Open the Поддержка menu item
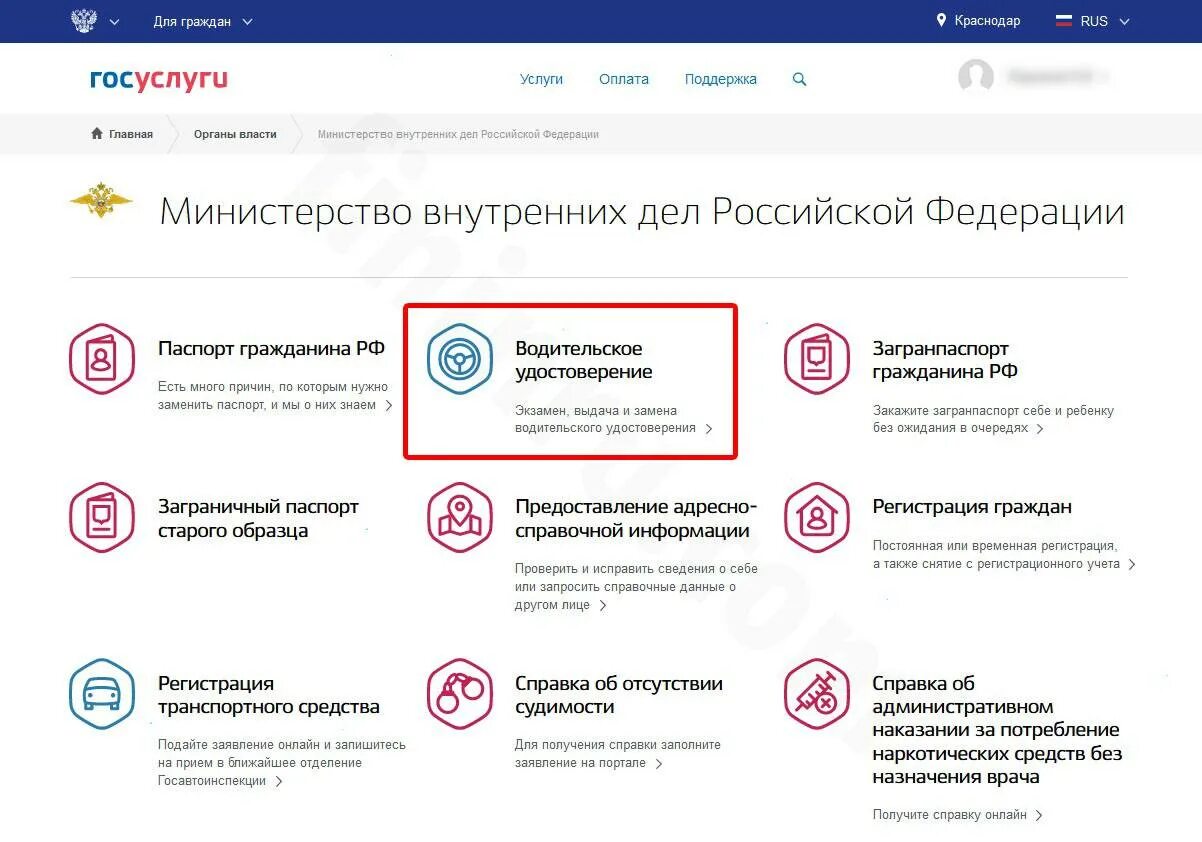Viewport: 1202px width, 842px height. [720, 79]
